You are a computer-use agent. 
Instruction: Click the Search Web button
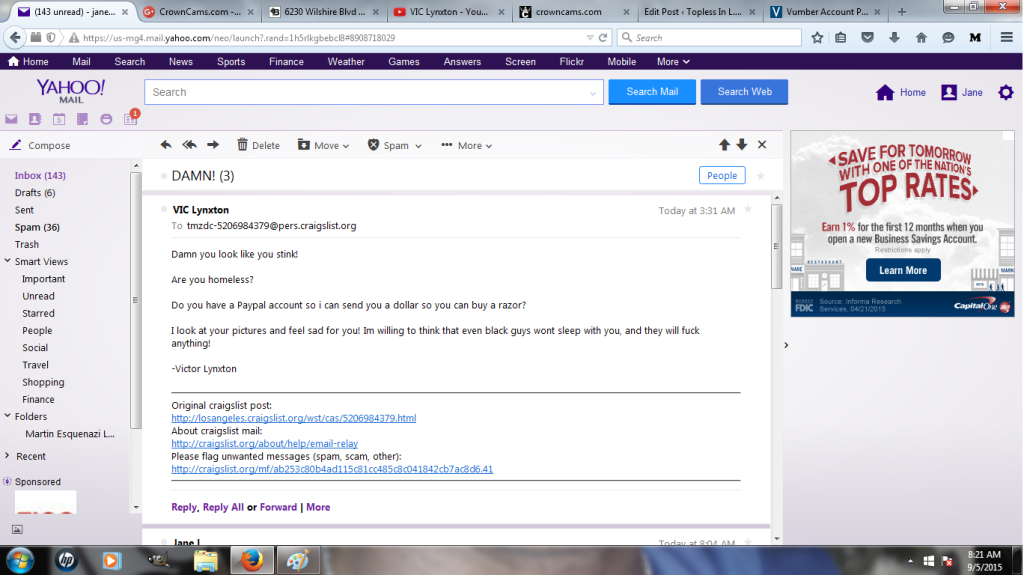(x=744, y=91)
